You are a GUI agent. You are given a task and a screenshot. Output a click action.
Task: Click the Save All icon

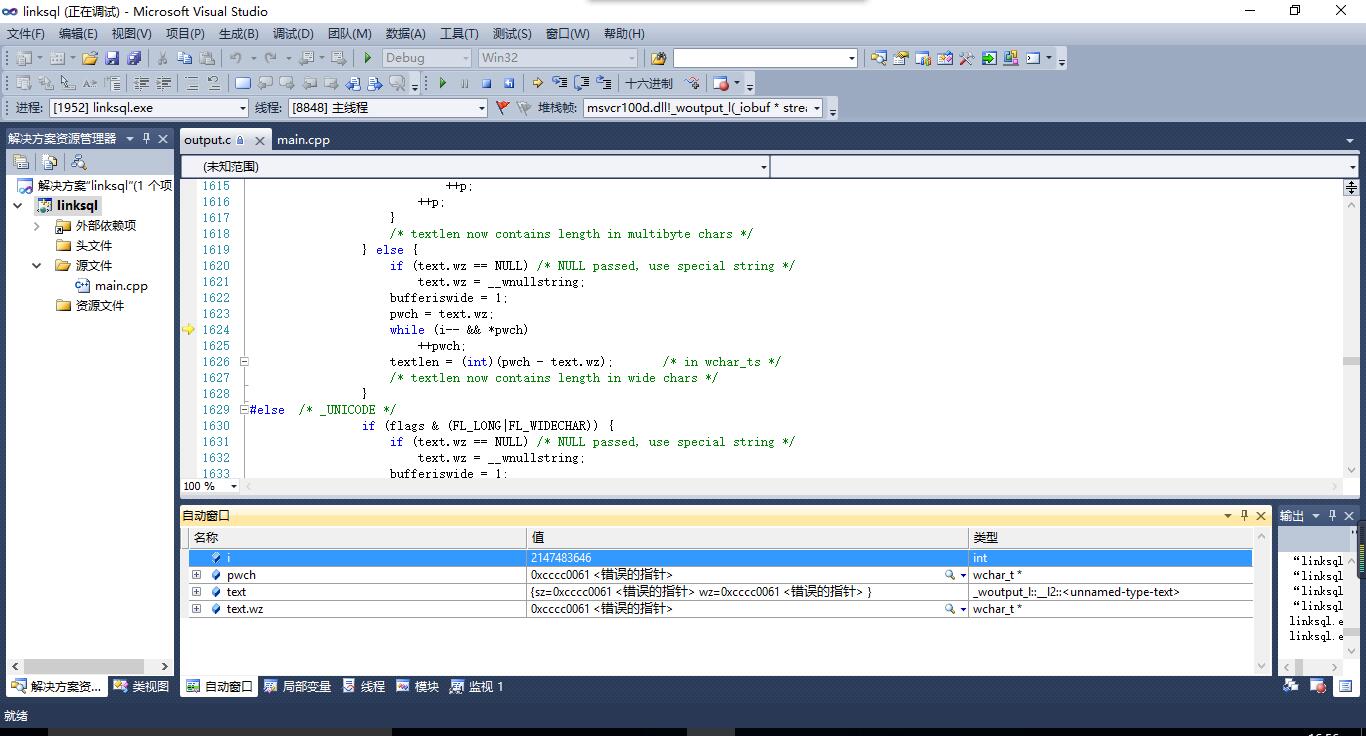134,58
